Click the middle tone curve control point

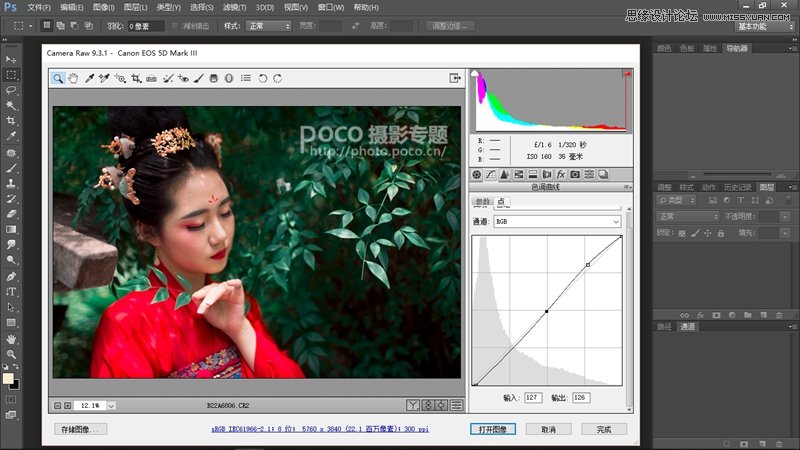tap(546, 311)
